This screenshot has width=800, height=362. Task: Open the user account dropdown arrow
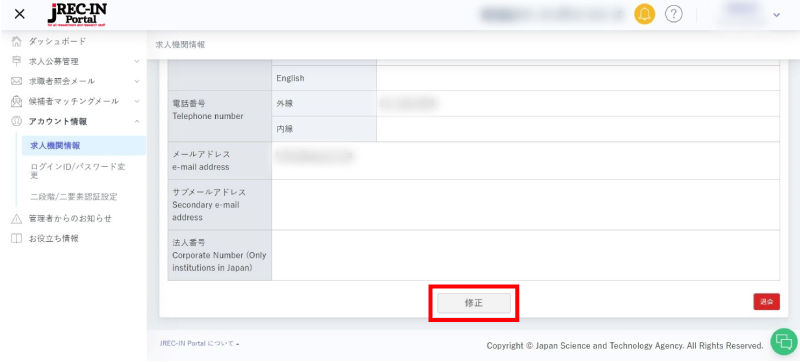pyautogui.click(x=777, y=15)
